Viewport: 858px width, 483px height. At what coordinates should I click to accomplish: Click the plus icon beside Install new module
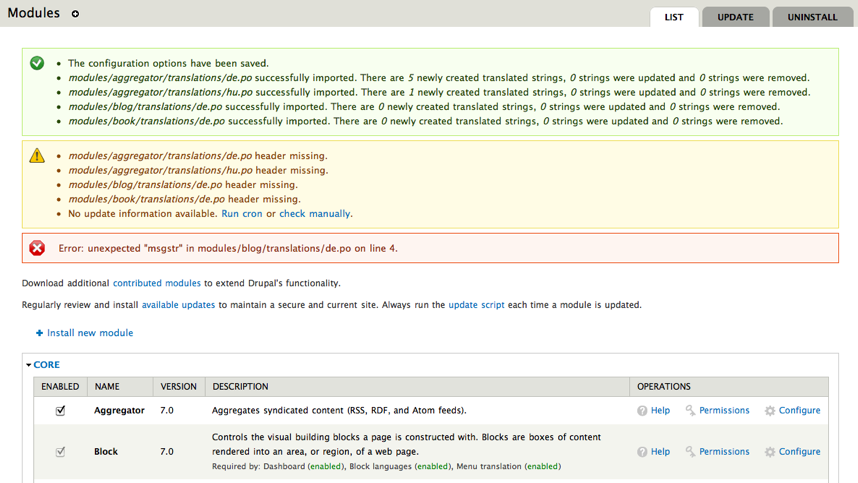pyautogui.click(x=40, y=333)
